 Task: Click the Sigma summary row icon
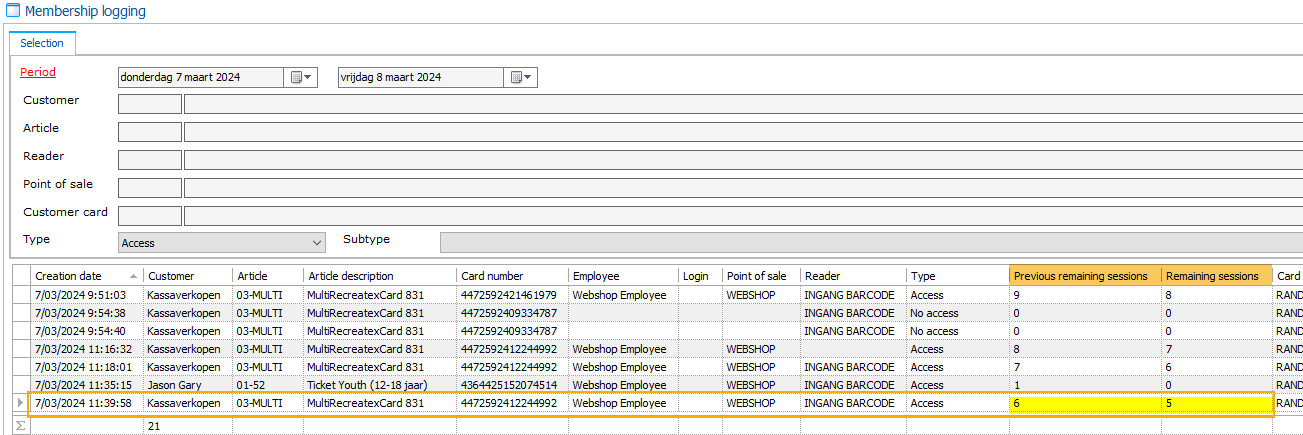click(20, 425)
